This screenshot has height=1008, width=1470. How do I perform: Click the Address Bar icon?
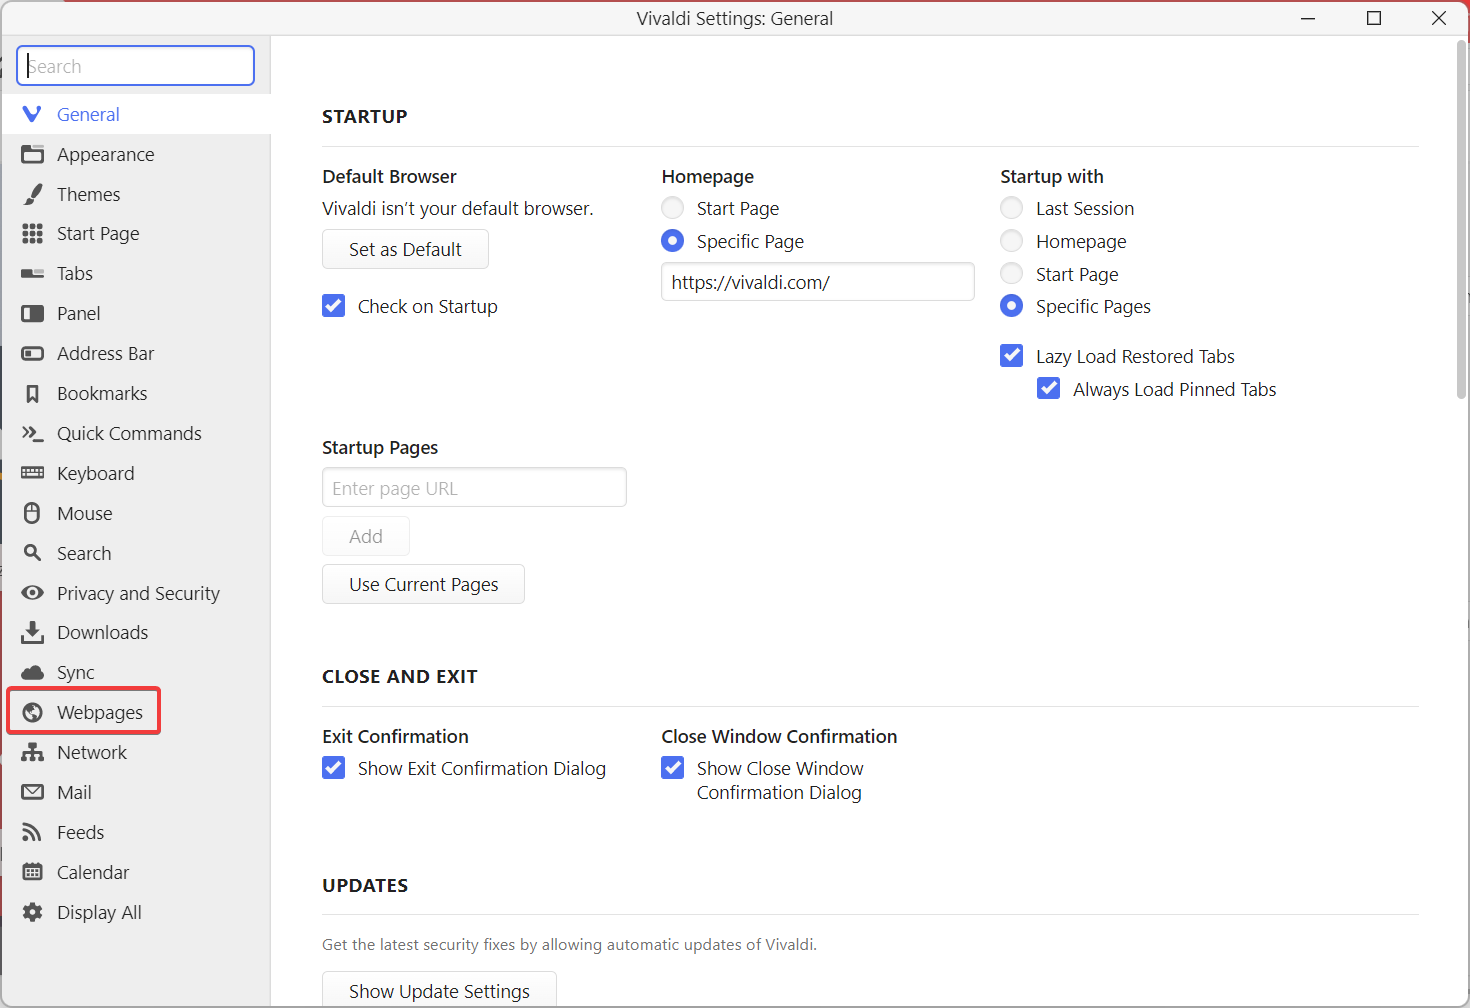(32, 353)
